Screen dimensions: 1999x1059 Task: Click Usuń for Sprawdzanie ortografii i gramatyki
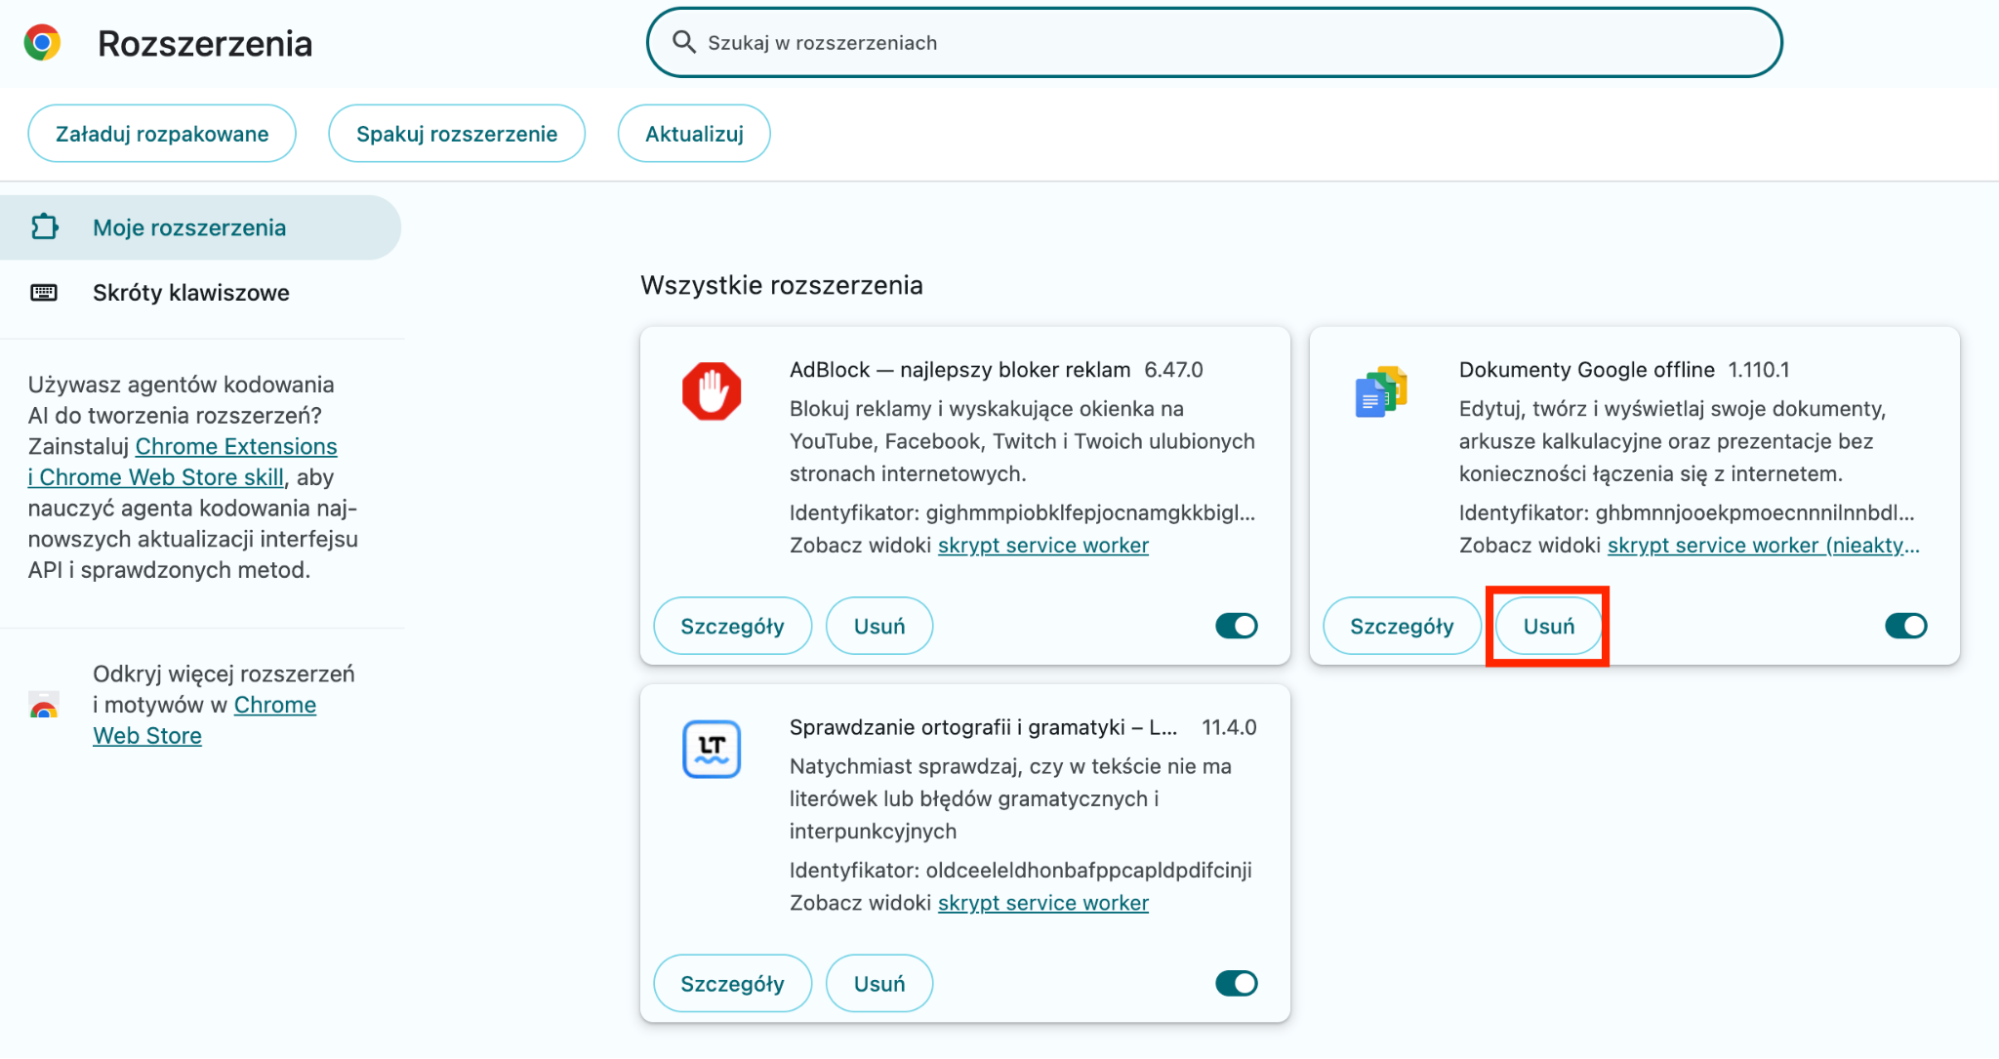pyautogui.click(x=879, y=984)
